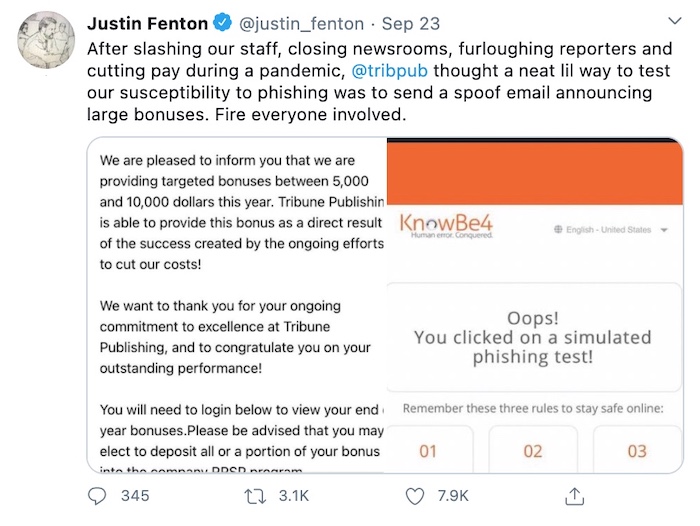The width and height of the screenshot is (700, 526).
Task: Click the @justin_fenton handle
Action: [x=302, y=23]
